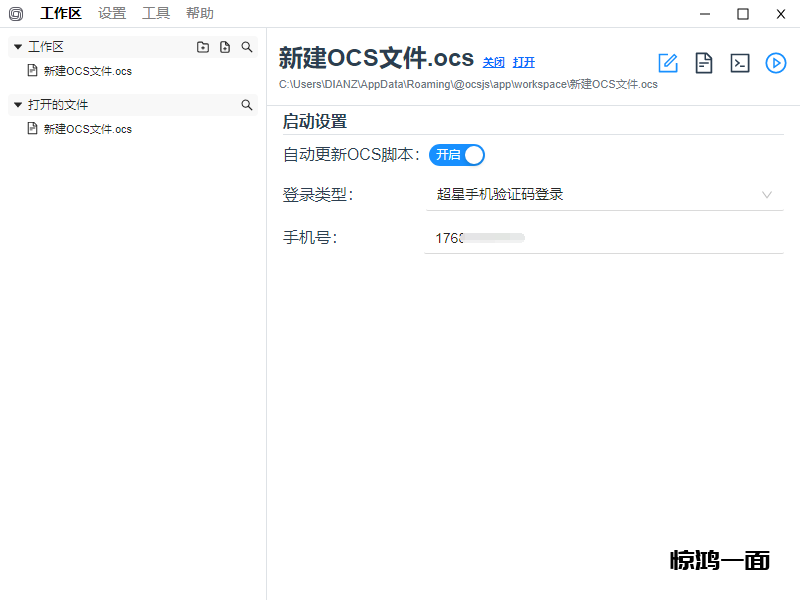This screenshot has height=600, width=800.
Task: Open the 登录类型 dropdown
Action: tap(604, 195)
